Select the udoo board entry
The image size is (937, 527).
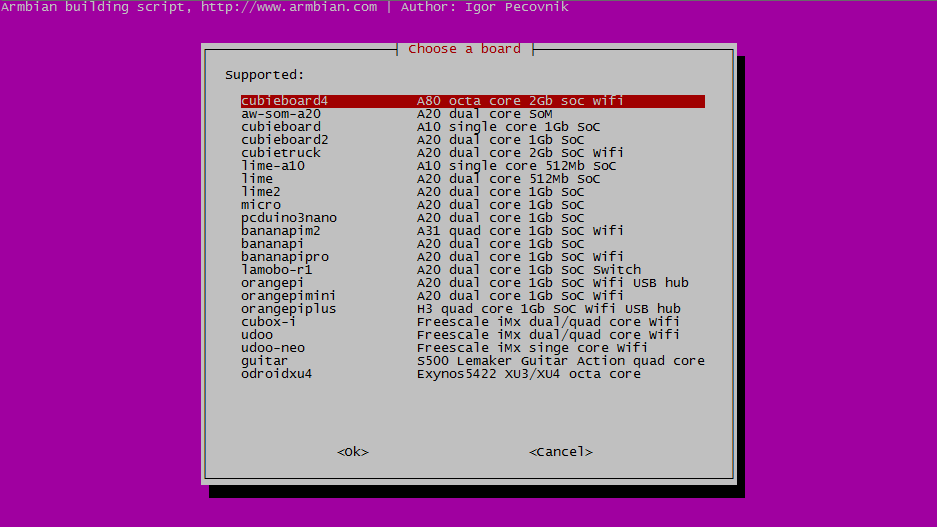pyautogui.click(x=473, y=335)
